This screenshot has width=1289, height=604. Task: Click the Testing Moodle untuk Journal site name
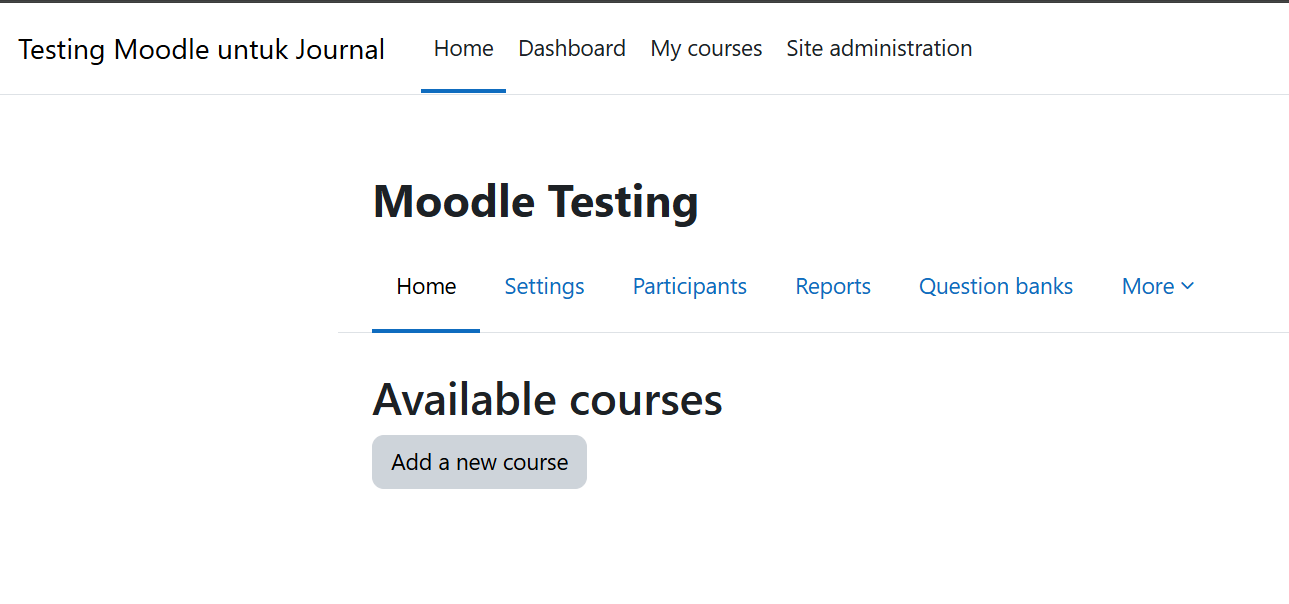point(201,49)
